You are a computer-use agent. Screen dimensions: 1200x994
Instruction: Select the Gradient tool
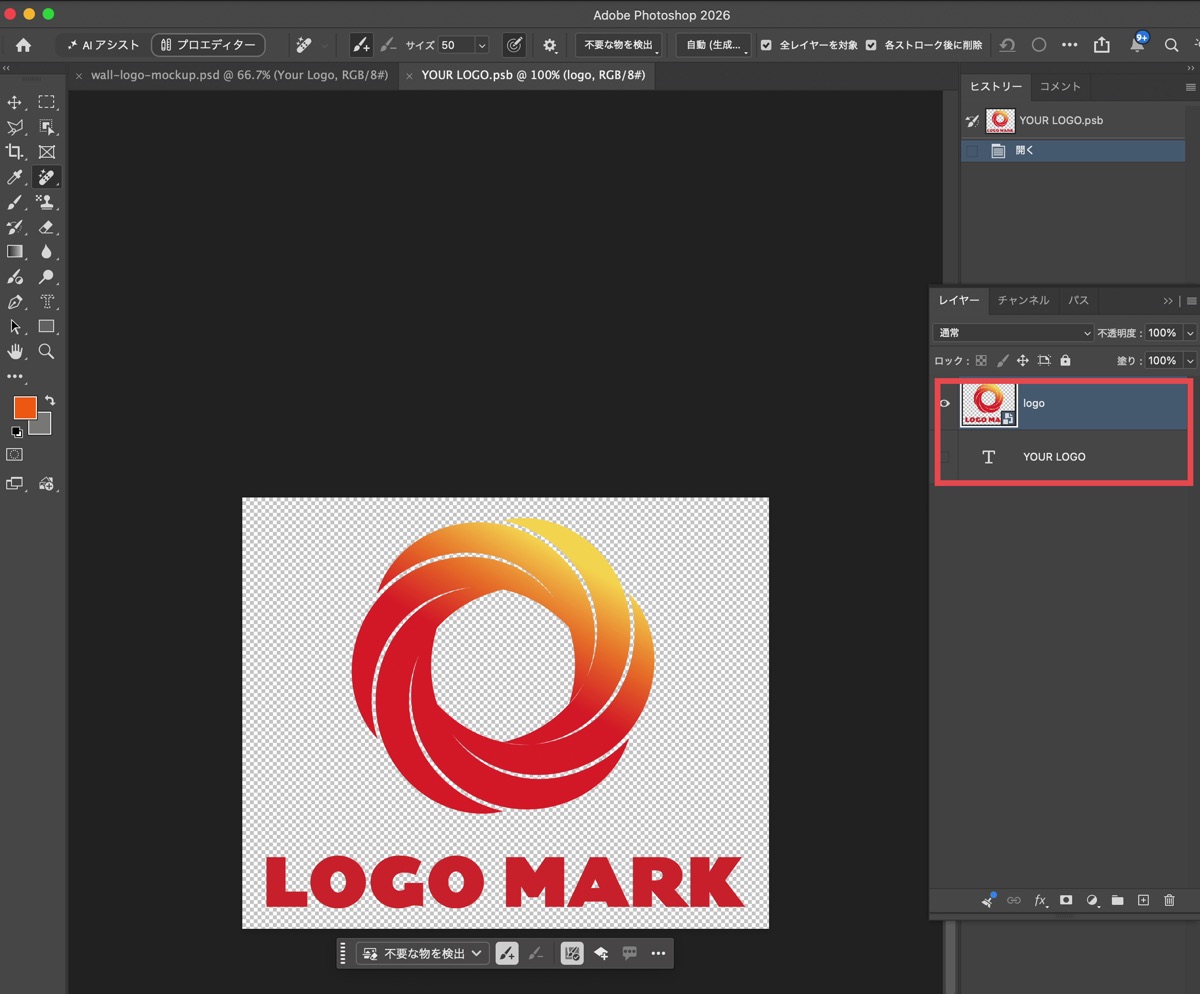click(x=15, y=252)
